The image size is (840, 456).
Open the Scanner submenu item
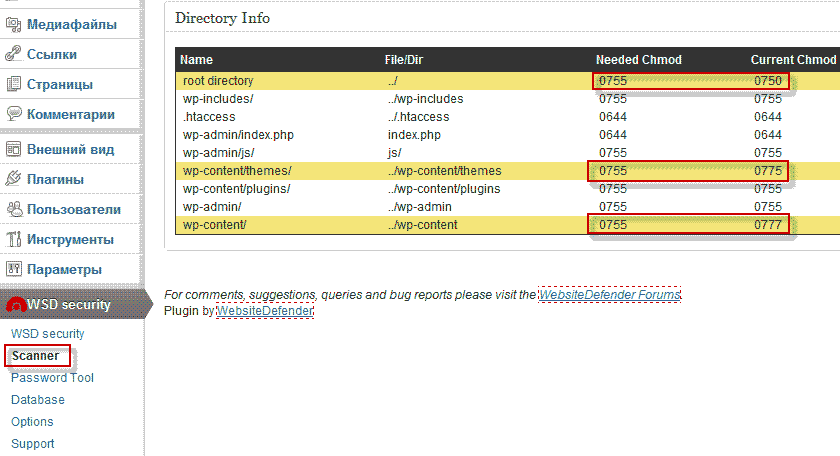35,356
